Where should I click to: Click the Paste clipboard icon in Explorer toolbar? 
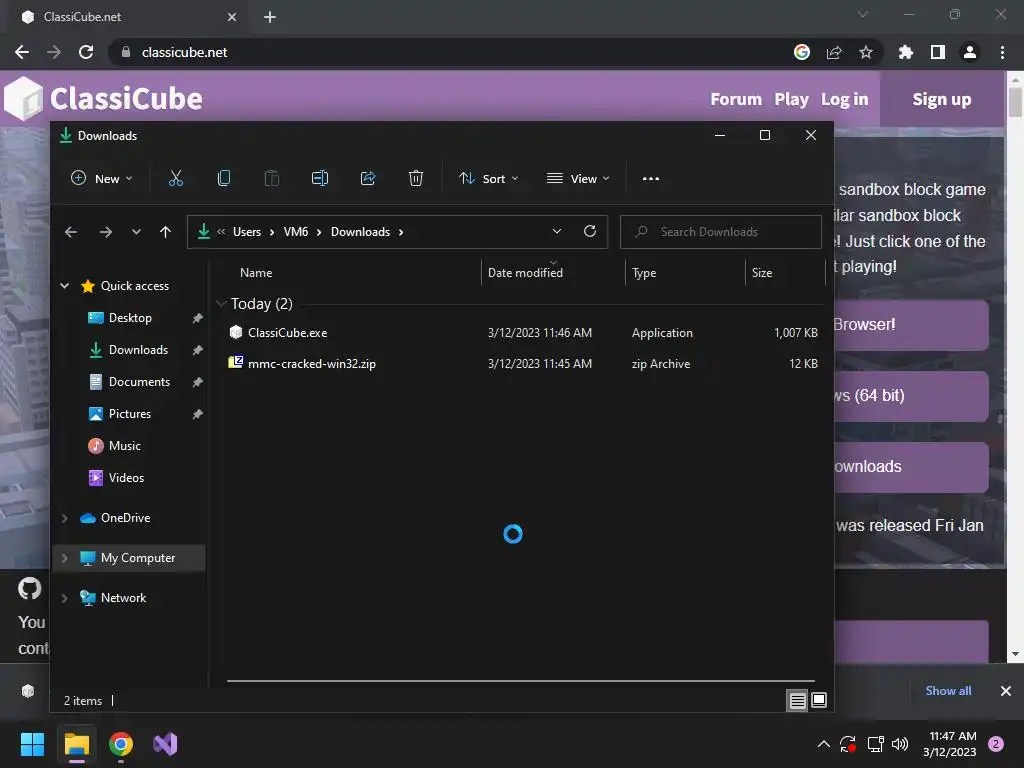[272, 178]
